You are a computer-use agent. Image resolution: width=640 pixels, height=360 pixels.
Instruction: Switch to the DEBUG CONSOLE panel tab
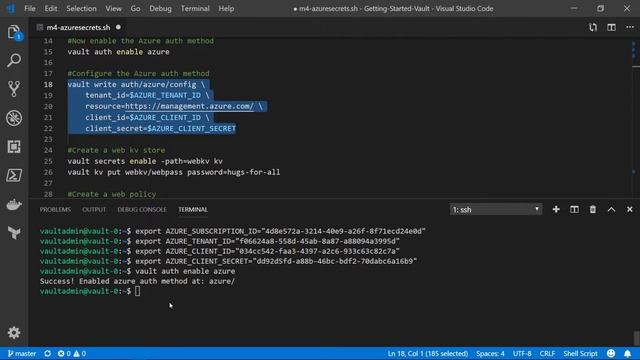[x=142, y=209]
